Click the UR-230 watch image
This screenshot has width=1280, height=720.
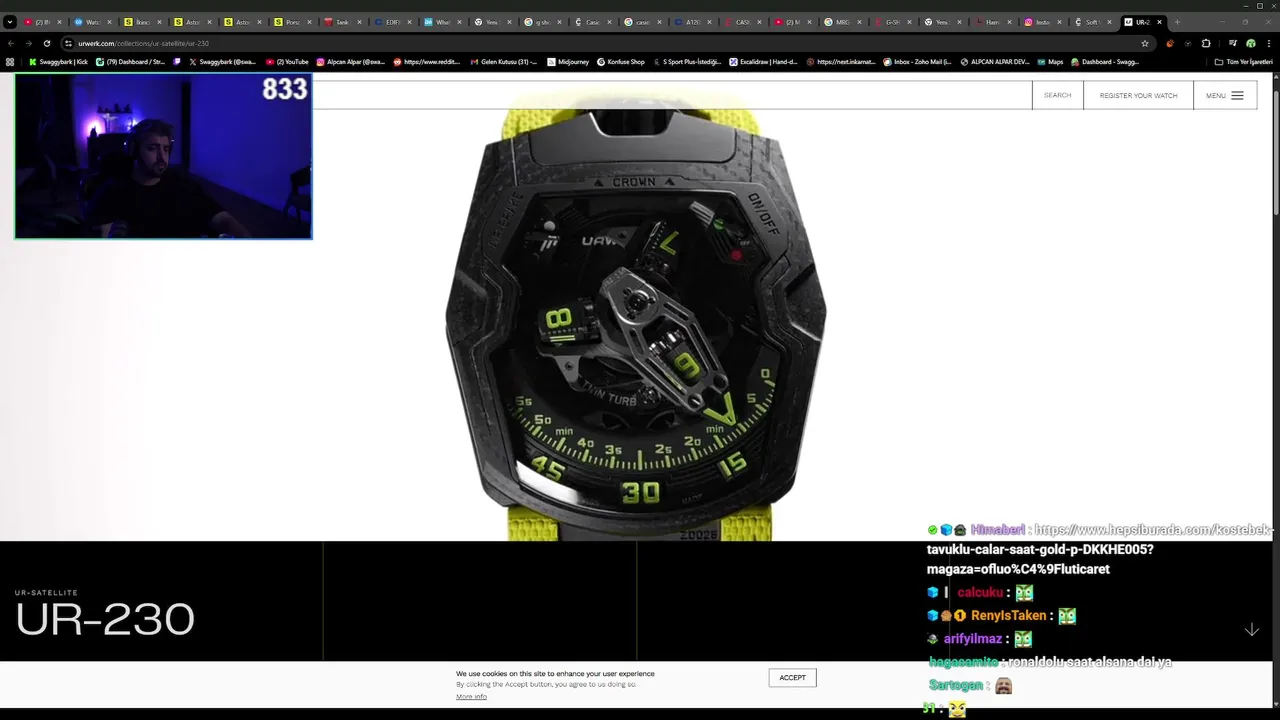coord(637,320)
